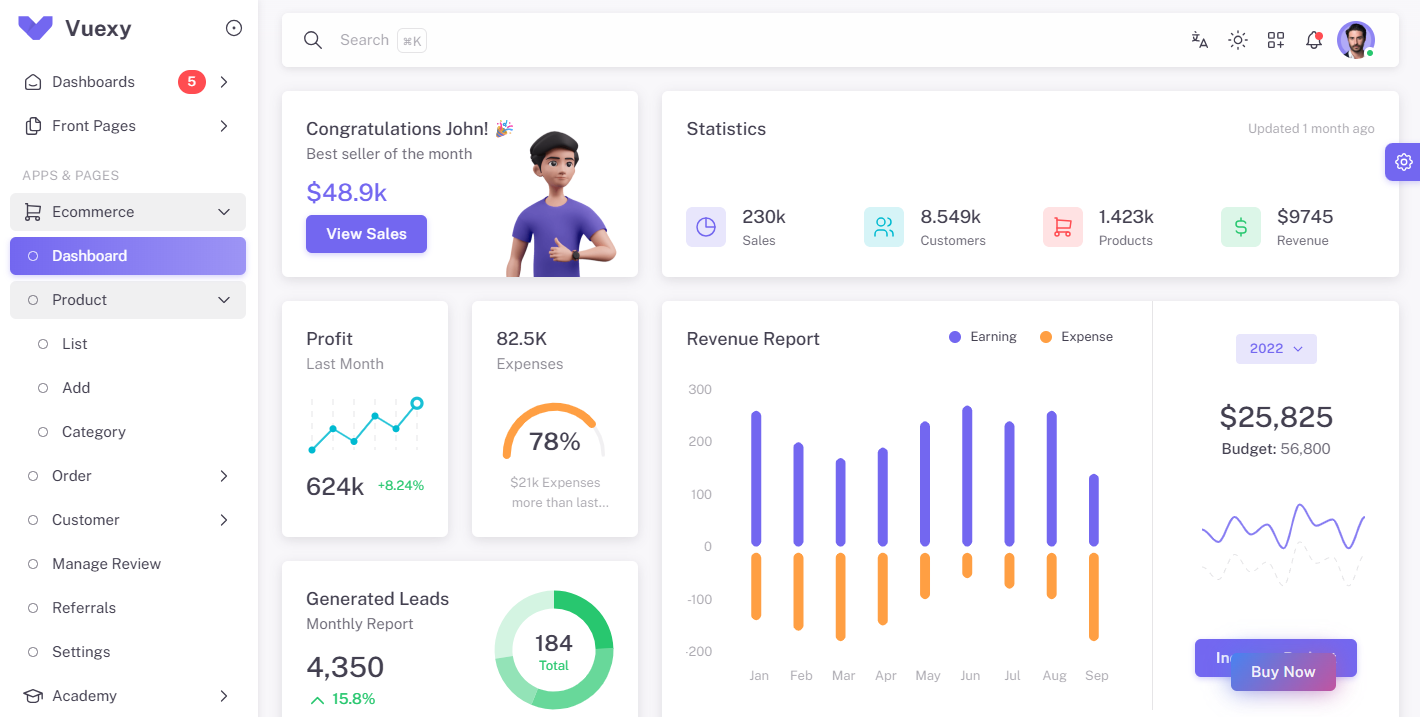Click the Sales pie chart icon

click(706, 227)
